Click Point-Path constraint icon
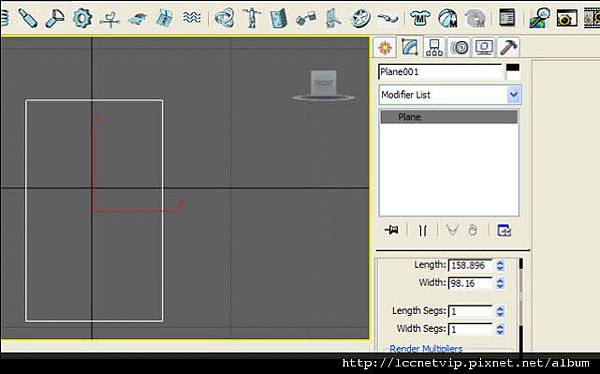Viewport: 600px width, 374px height. point(388,18)
